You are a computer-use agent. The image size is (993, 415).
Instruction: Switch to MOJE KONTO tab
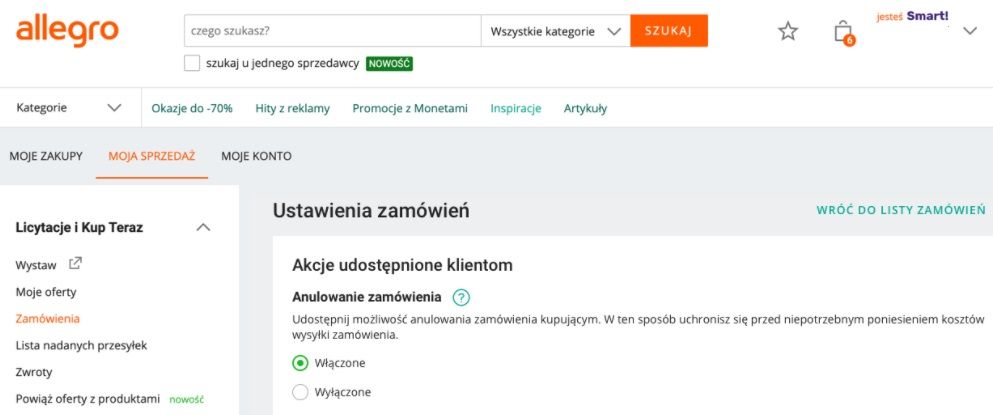tap(256, 156)
